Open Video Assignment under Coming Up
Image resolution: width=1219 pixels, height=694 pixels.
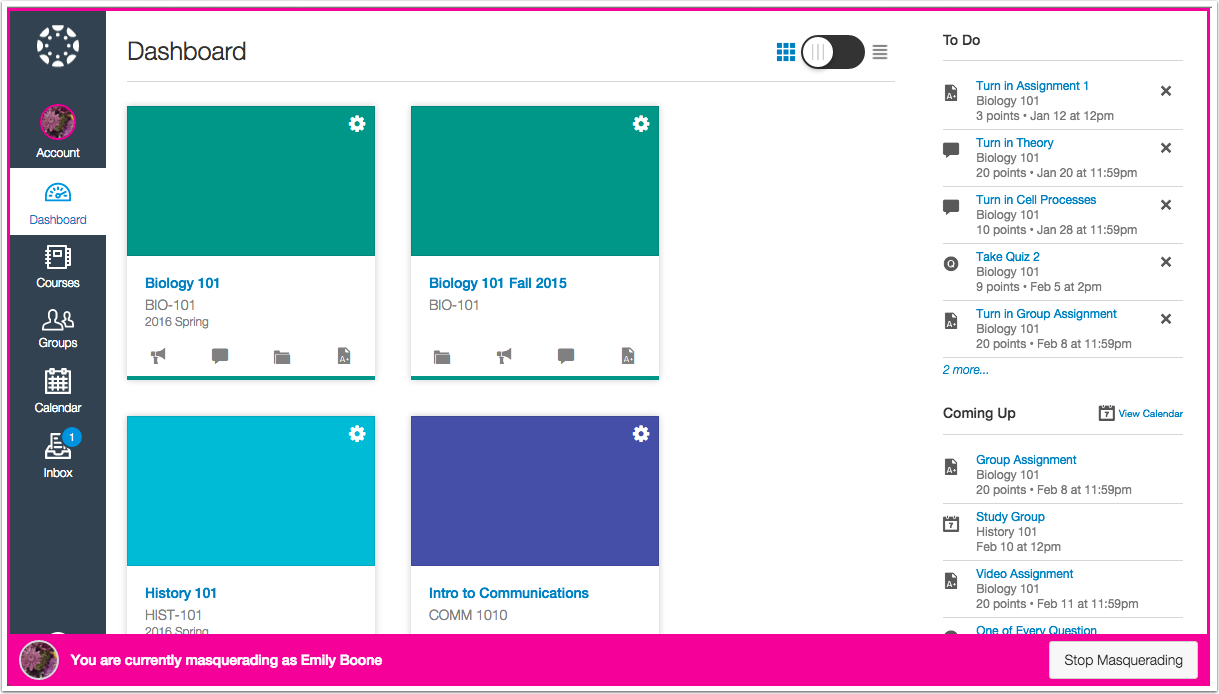pos(1024,574)
